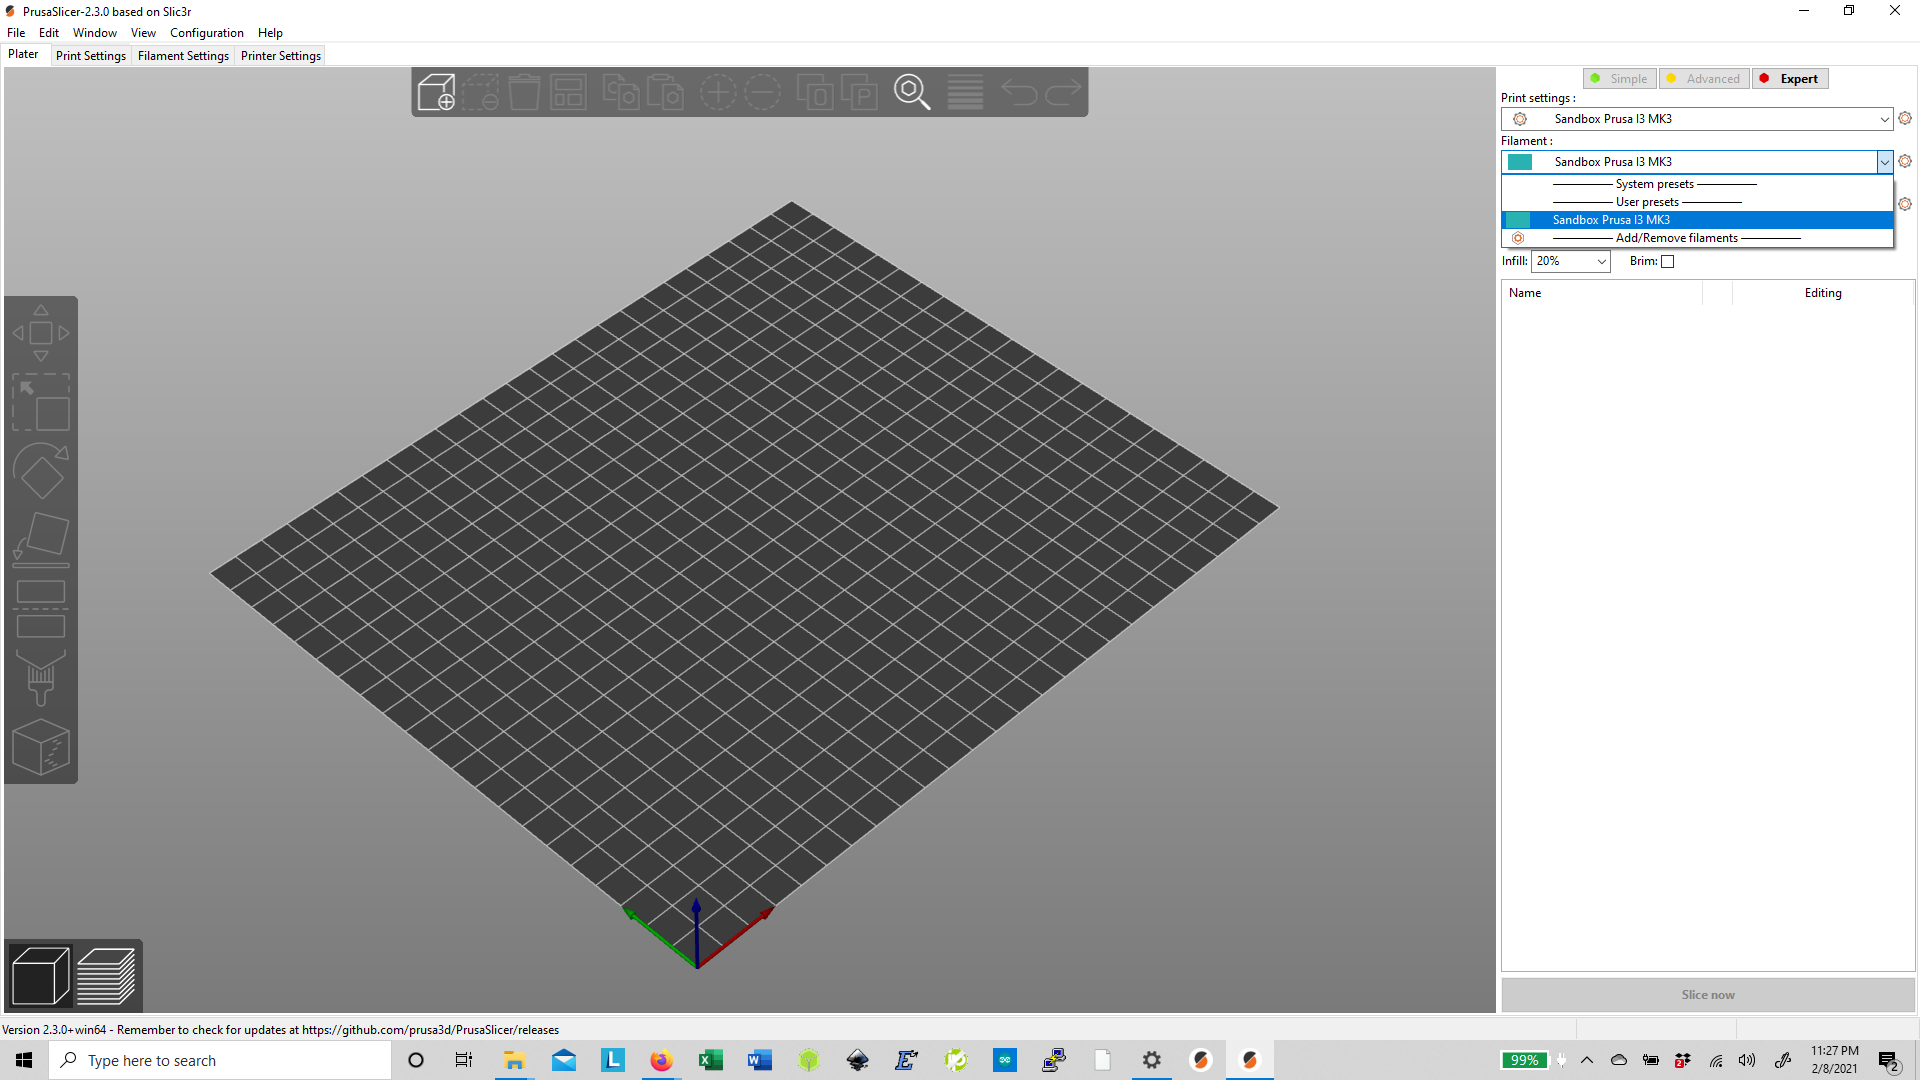Collapse the Filament preset dropdown arrow
The image size is (1920, 1080).
click(x=1884, y=162)
